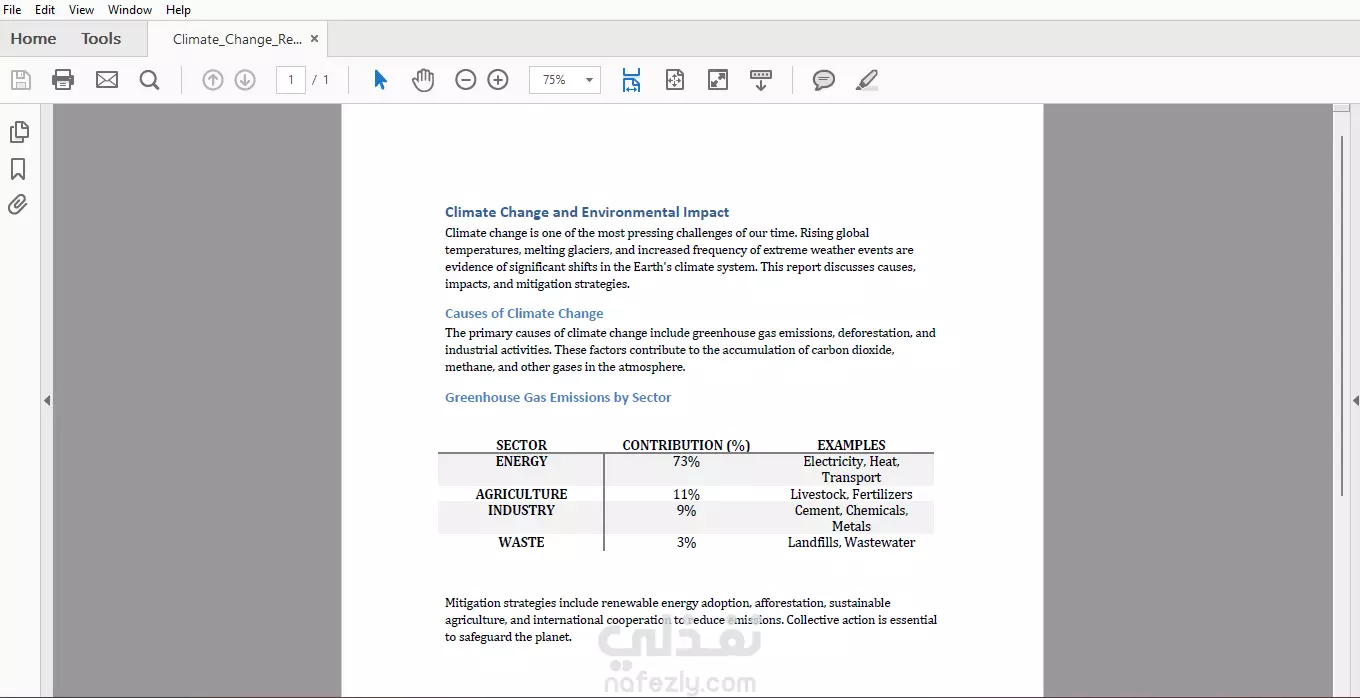Image resolution: width=1360 pixels, height=698 pixels.
Task: Open the Bookmarks sidebar icon
Action: click(x=18, y=169)
